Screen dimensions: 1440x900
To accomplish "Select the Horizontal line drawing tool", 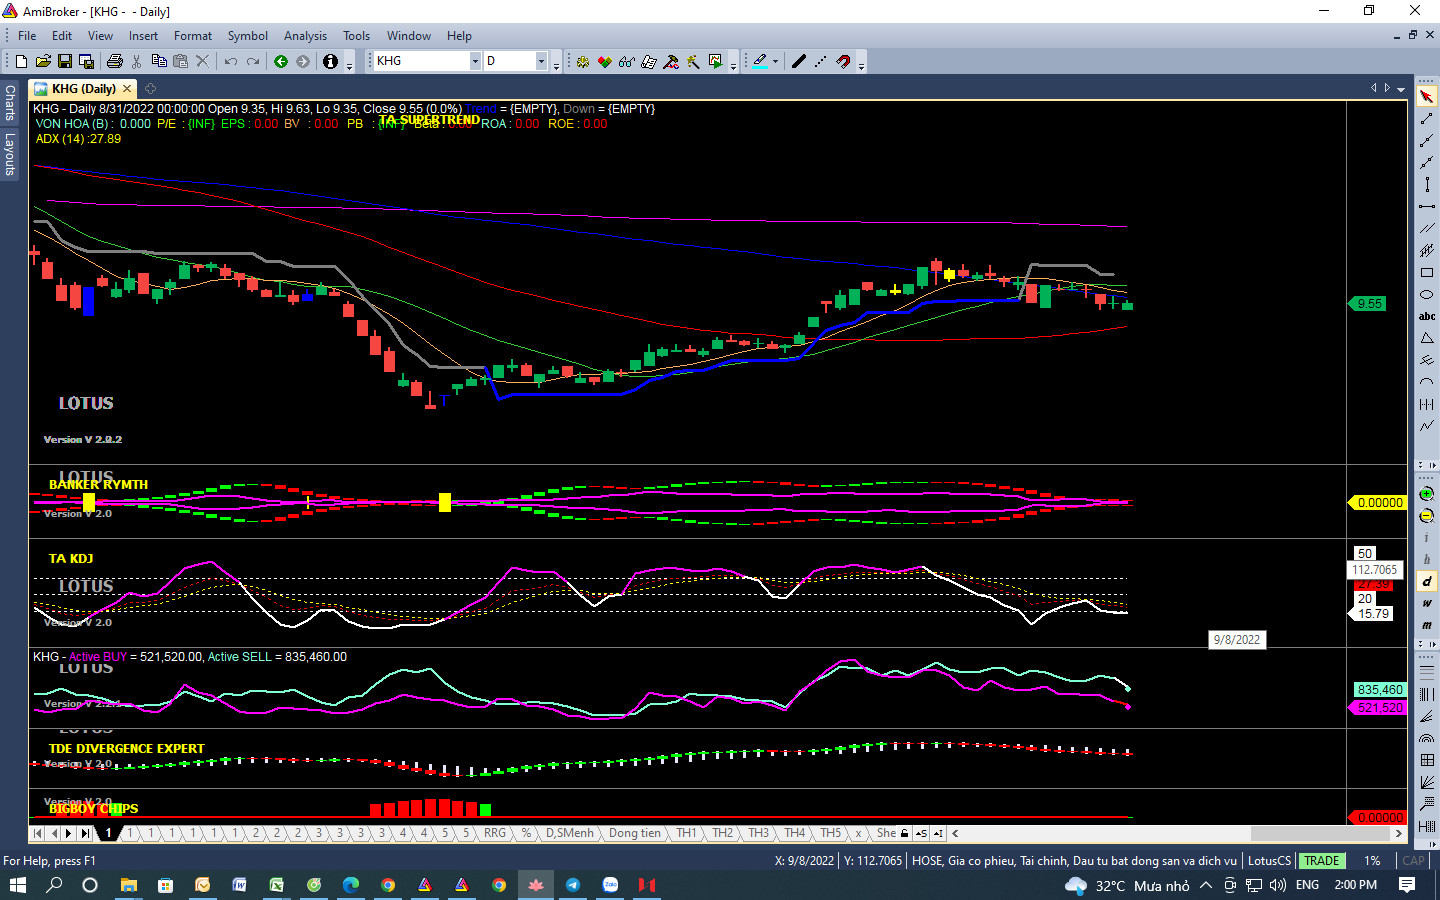I will pyautogui.click(x=1427, y=207).
